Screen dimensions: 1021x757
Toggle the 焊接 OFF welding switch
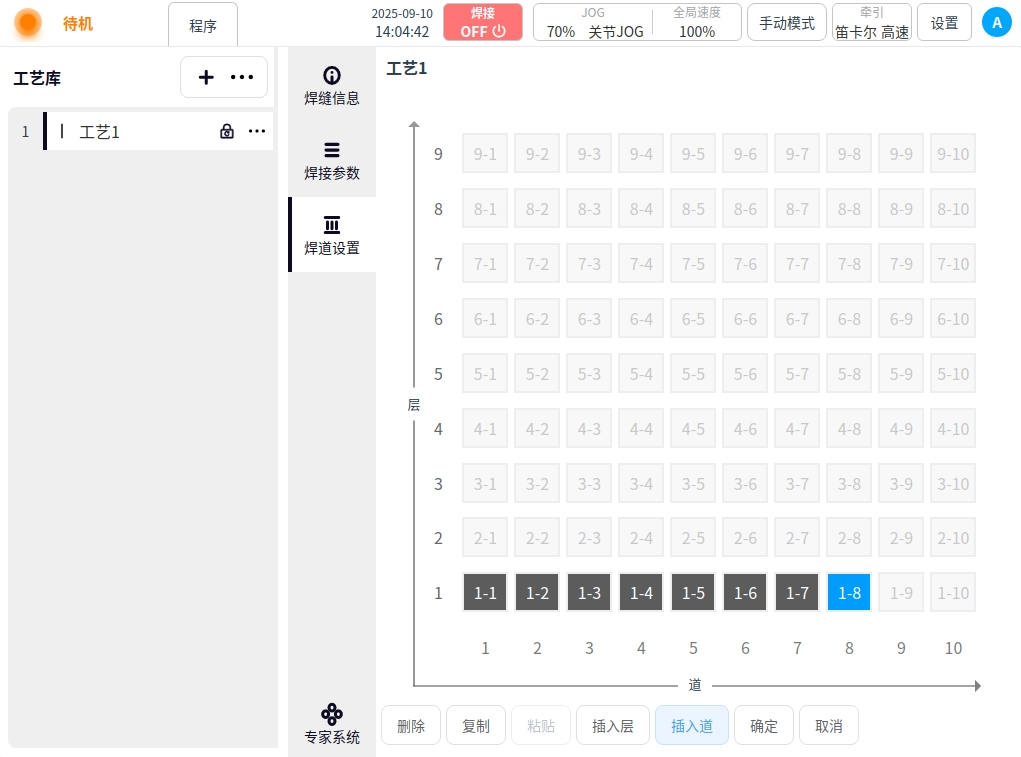point(483,22)
